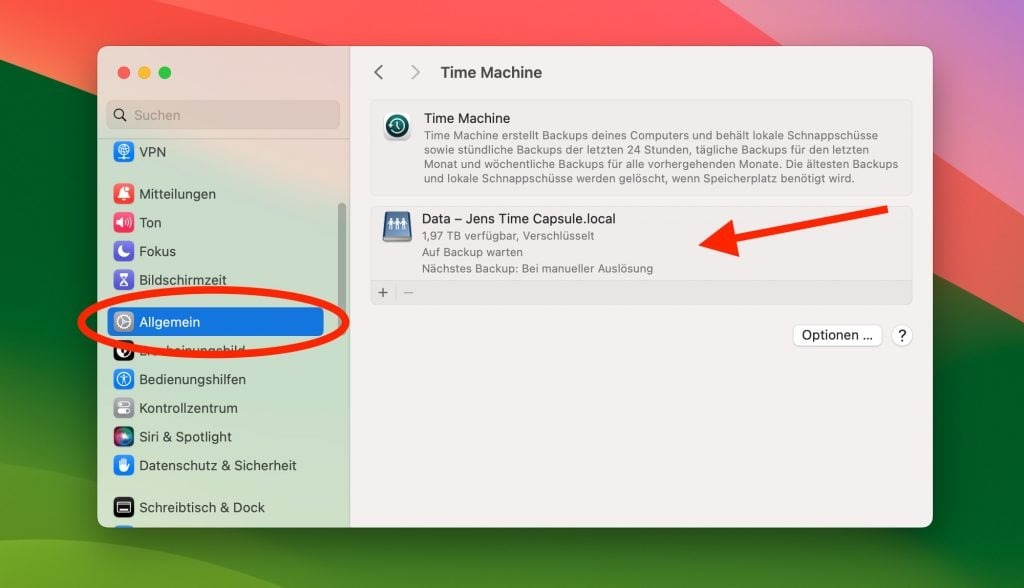Click the Allgemein gear icon
Image resolution: width=1024 pixels, height=588 pixels.
point(123,321)
